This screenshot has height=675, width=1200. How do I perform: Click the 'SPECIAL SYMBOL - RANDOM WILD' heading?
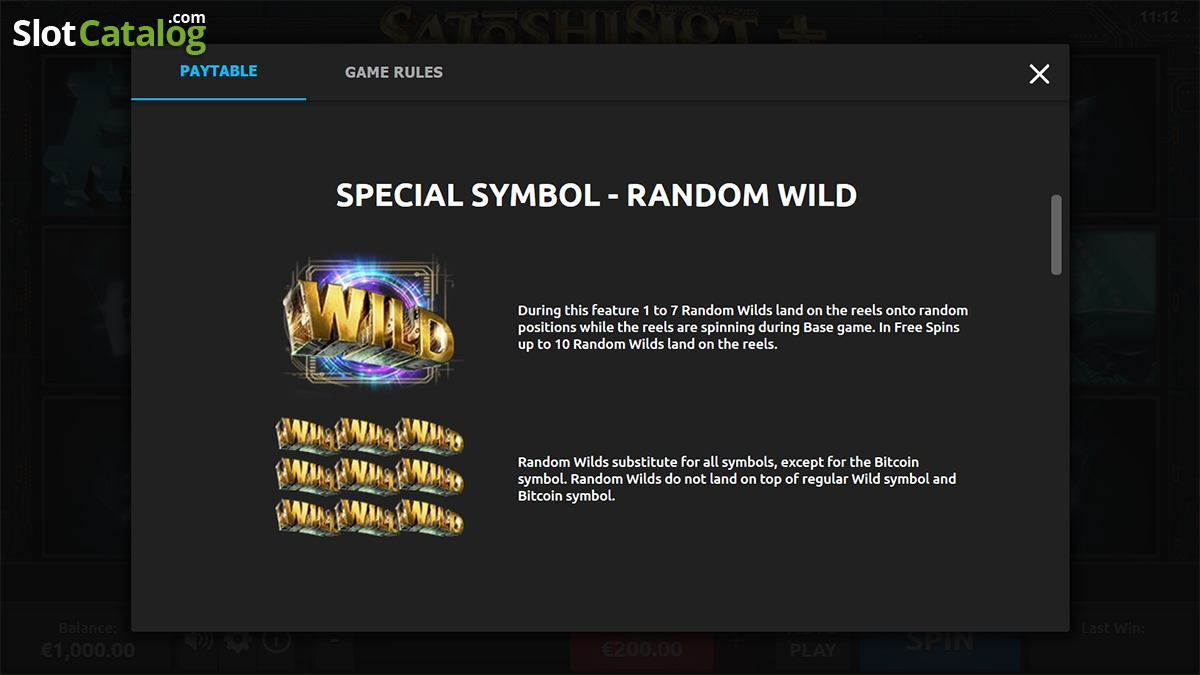coord(596,195)
